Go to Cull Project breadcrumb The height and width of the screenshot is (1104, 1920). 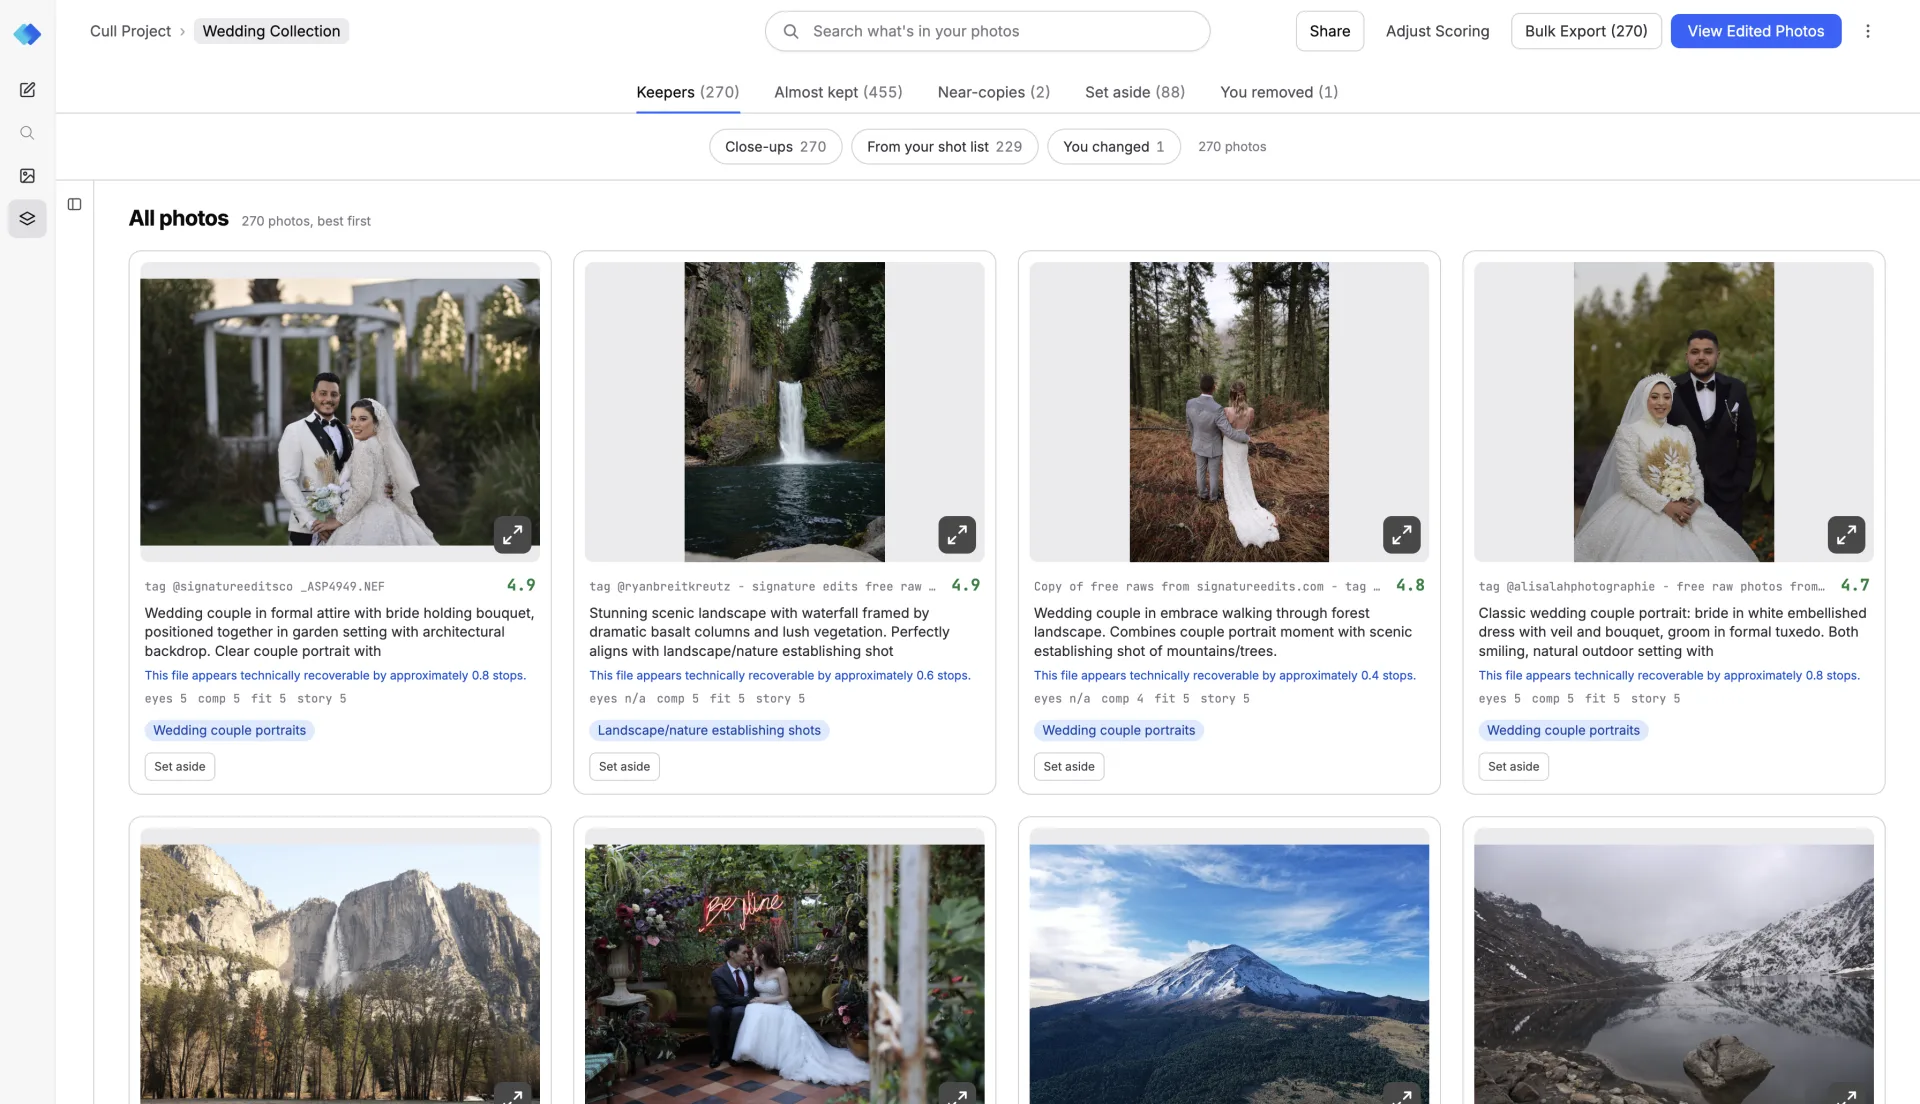130,31
